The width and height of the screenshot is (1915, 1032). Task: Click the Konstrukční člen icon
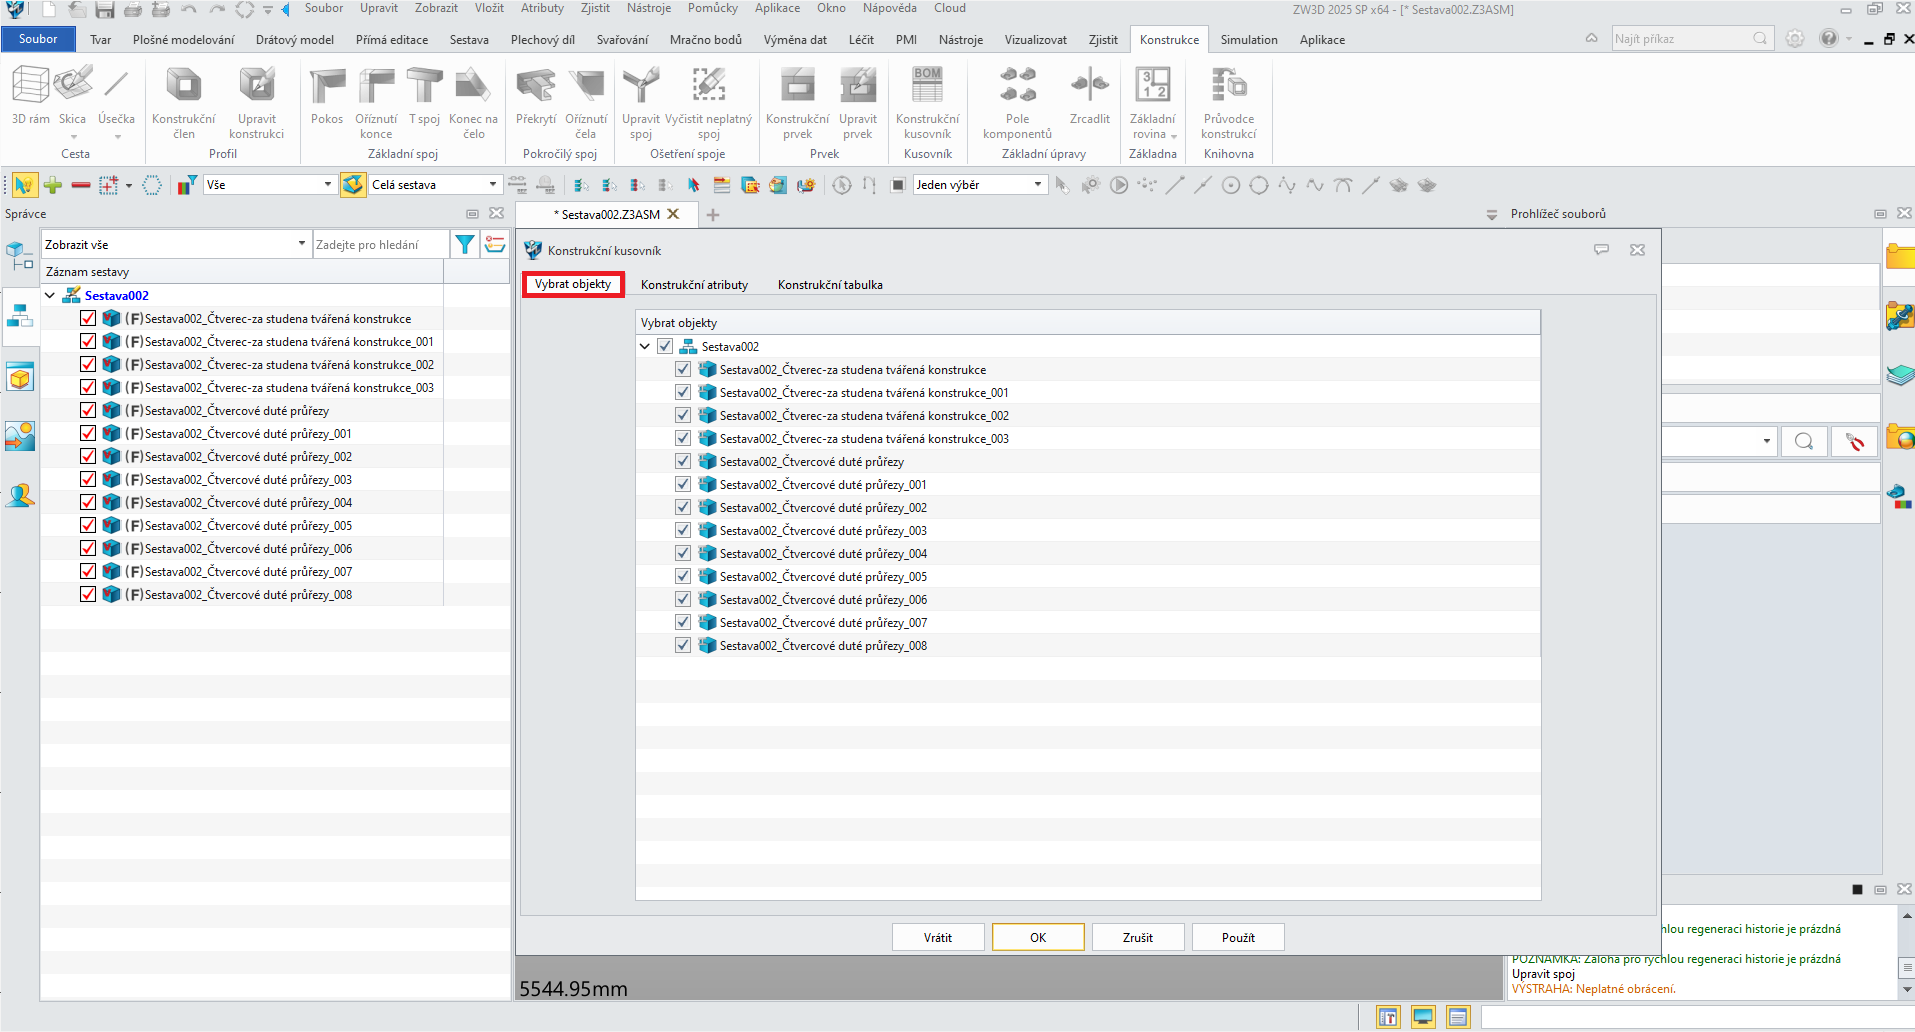tap(184, 86)
